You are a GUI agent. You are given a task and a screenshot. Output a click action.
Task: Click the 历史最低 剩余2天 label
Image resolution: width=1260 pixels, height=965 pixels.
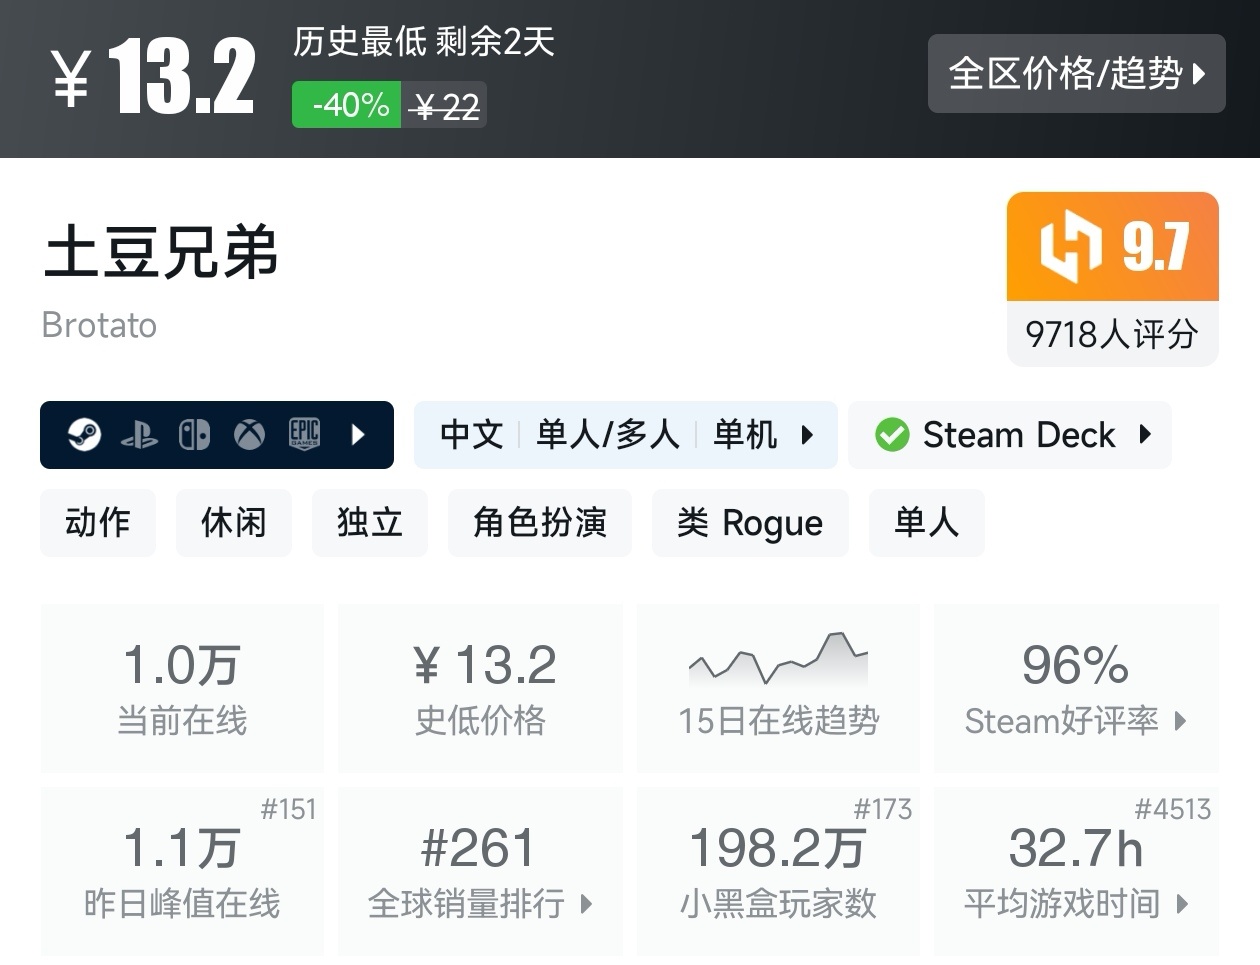coord(424,42)
